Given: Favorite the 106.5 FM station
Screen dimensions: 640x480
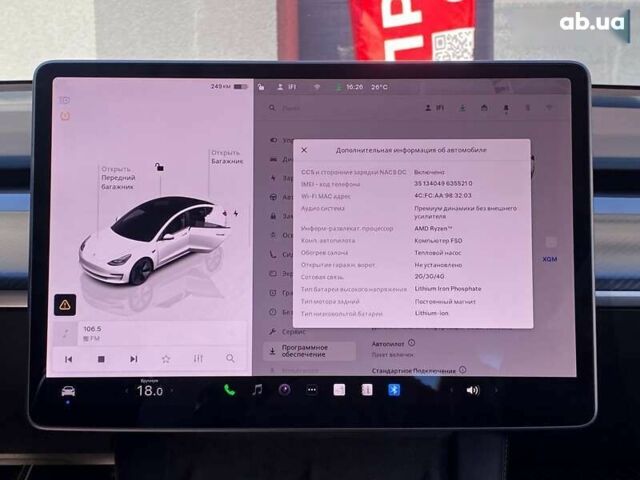Looking at the screenshot, I should [x=166, y=358].
